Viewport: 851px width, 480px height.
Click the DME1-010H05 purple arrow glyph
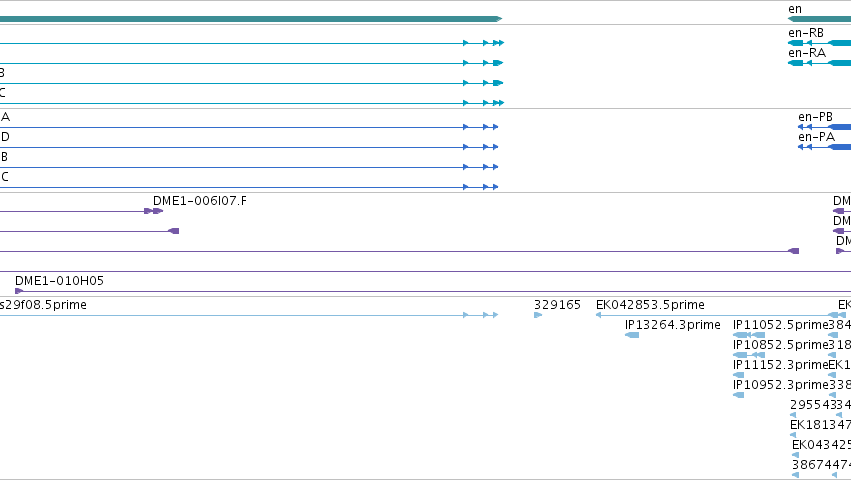(x=19, y=291)
